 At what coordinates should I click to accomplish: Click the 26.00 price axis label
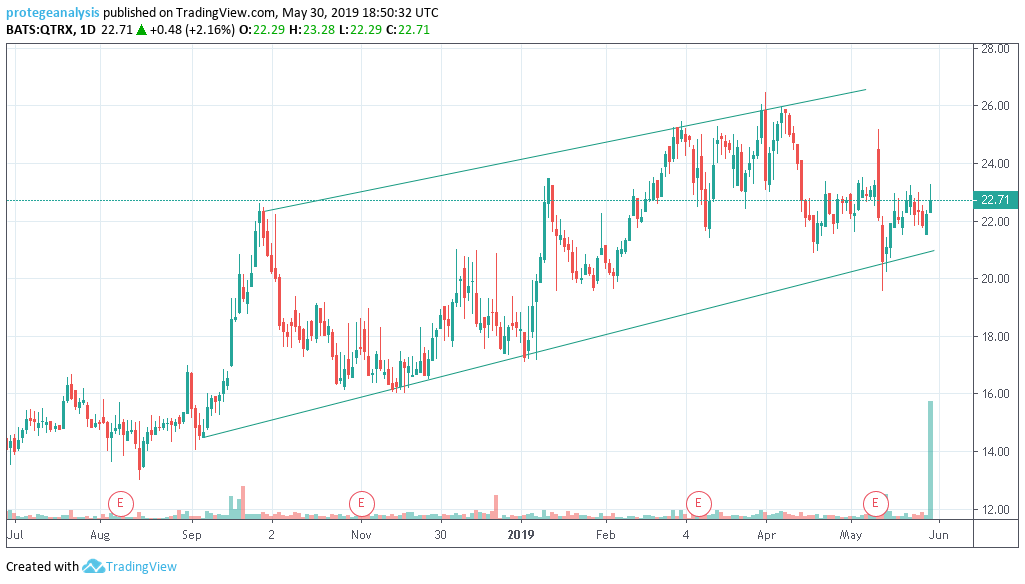click(x=995, y=106)
